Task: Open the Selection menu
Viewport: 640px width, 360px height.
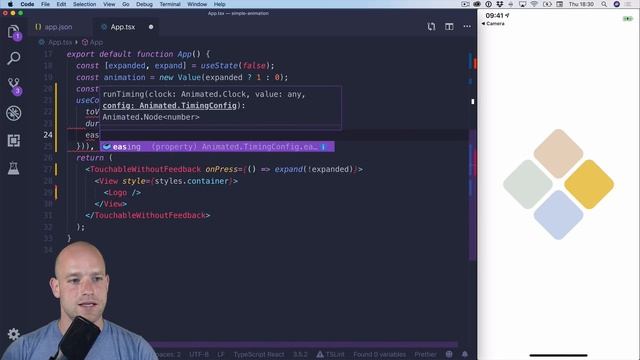Action: point(84,4)
